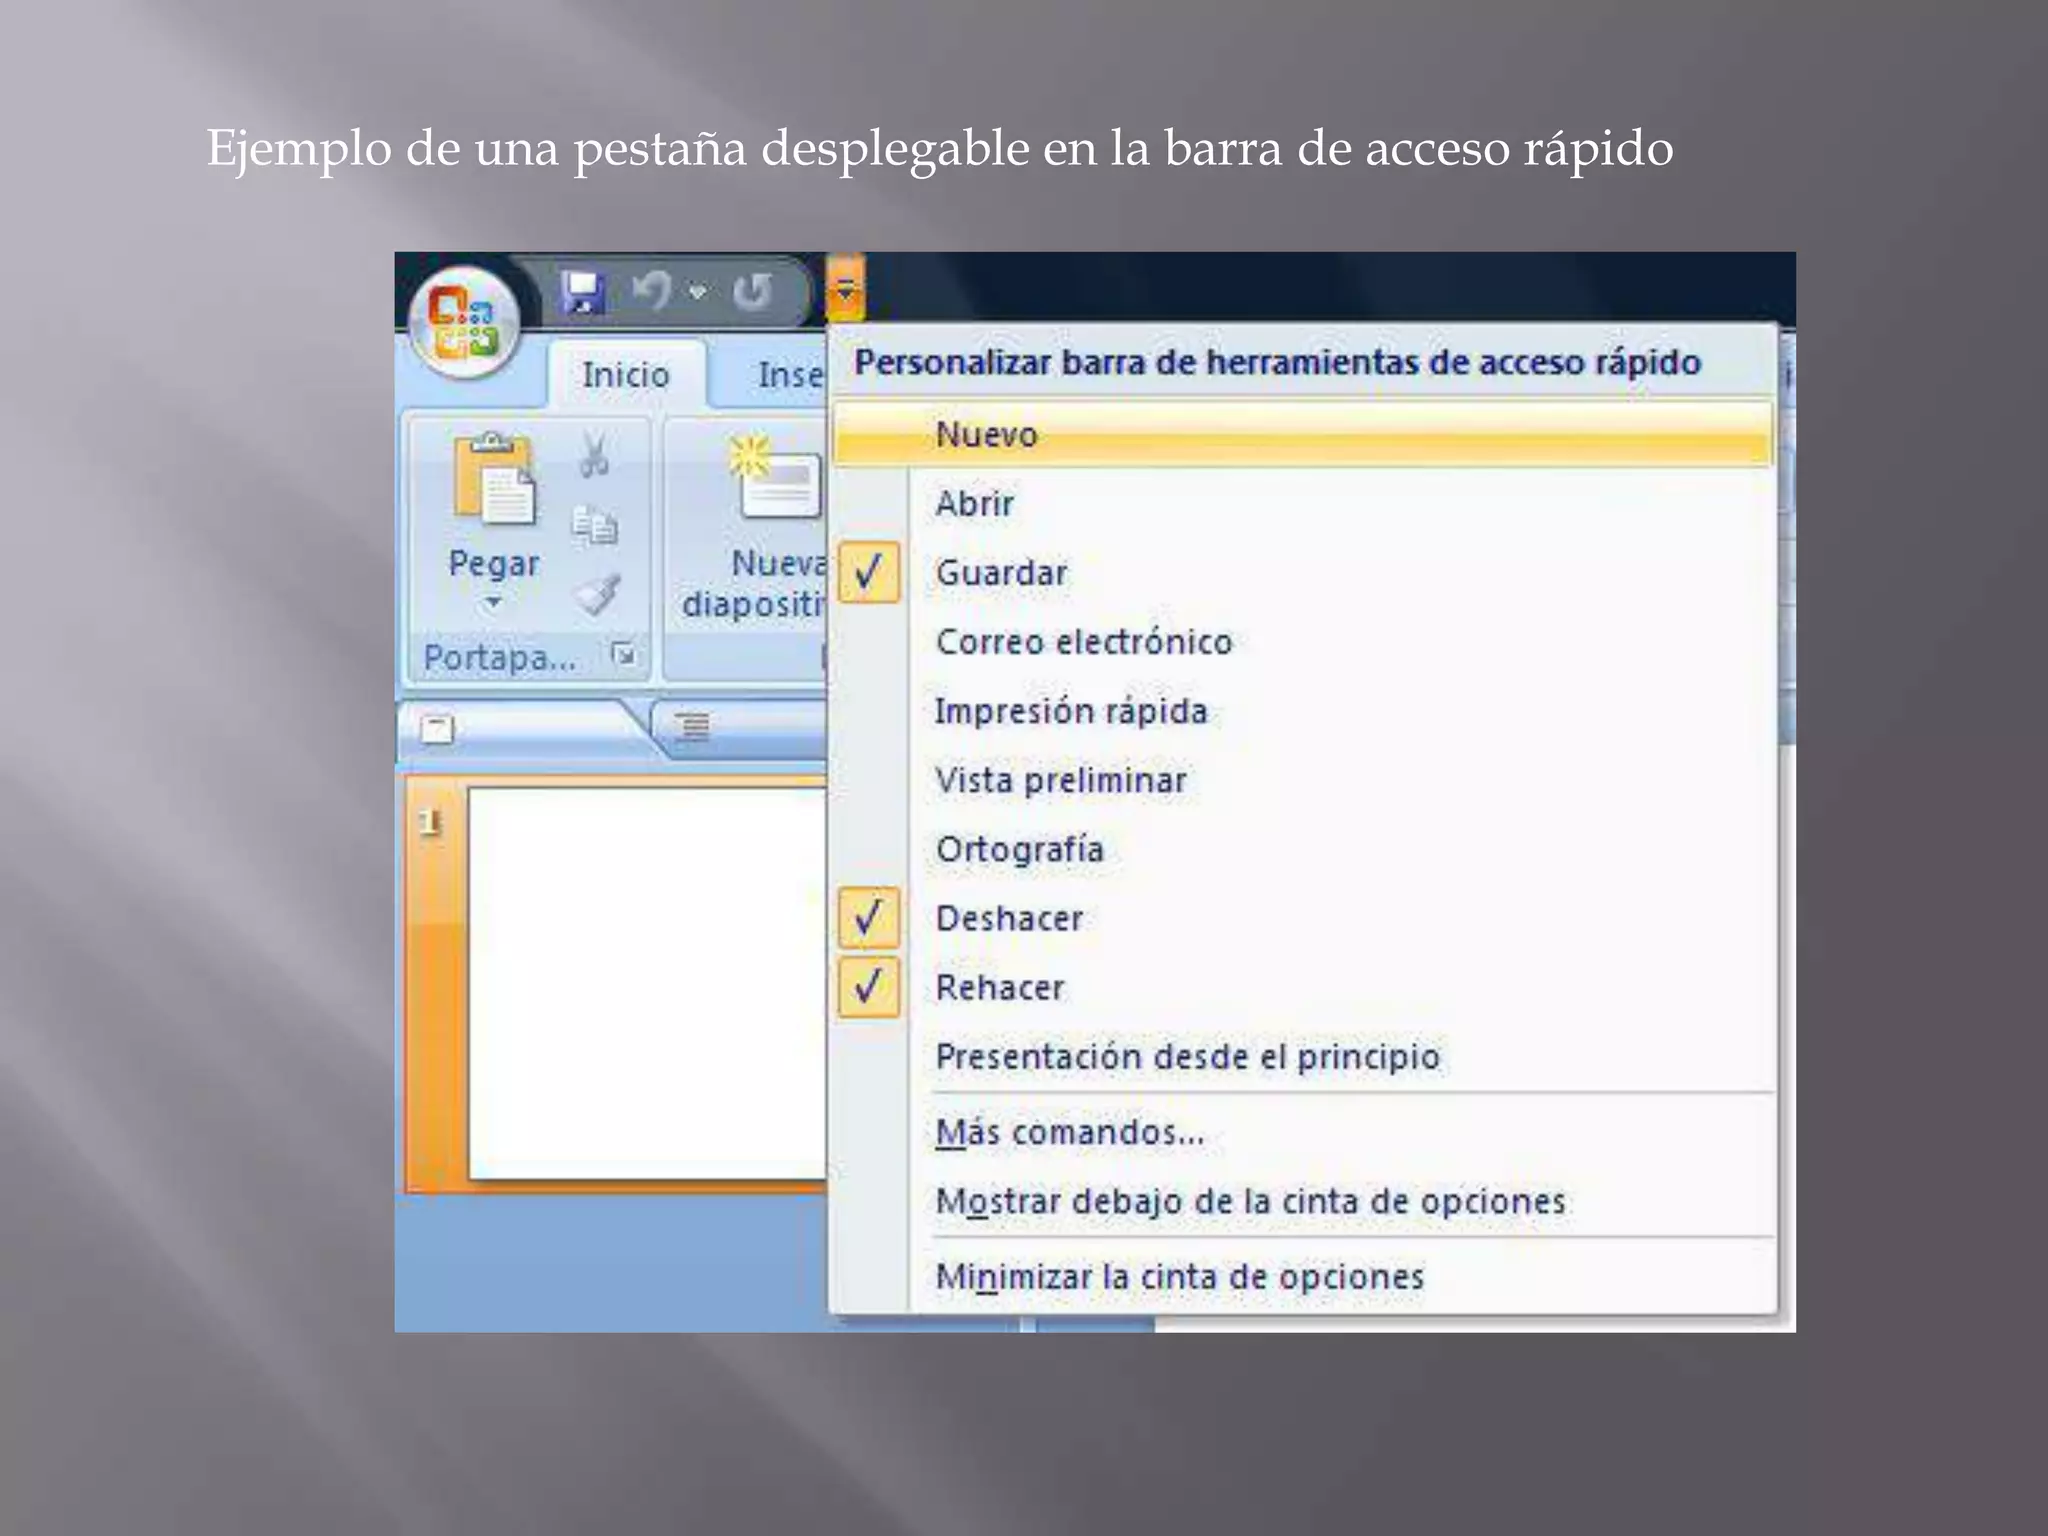This screenshot has width=2048, height=1536.
Task: Click the Cut scissors icon
Action: point(594,455)
